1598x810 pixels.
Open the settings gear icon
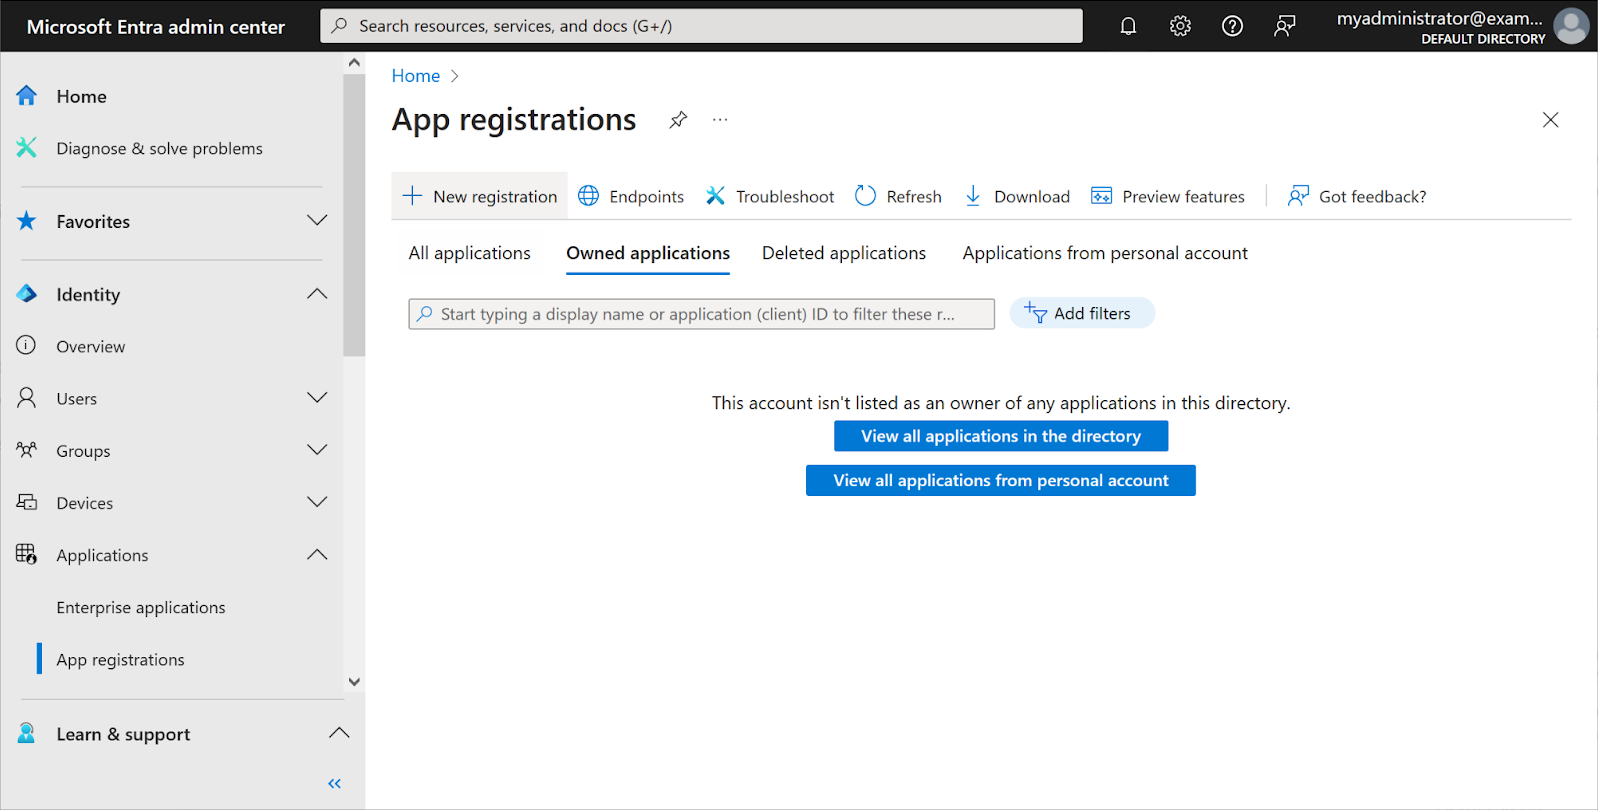click(x=1180, y=26)
